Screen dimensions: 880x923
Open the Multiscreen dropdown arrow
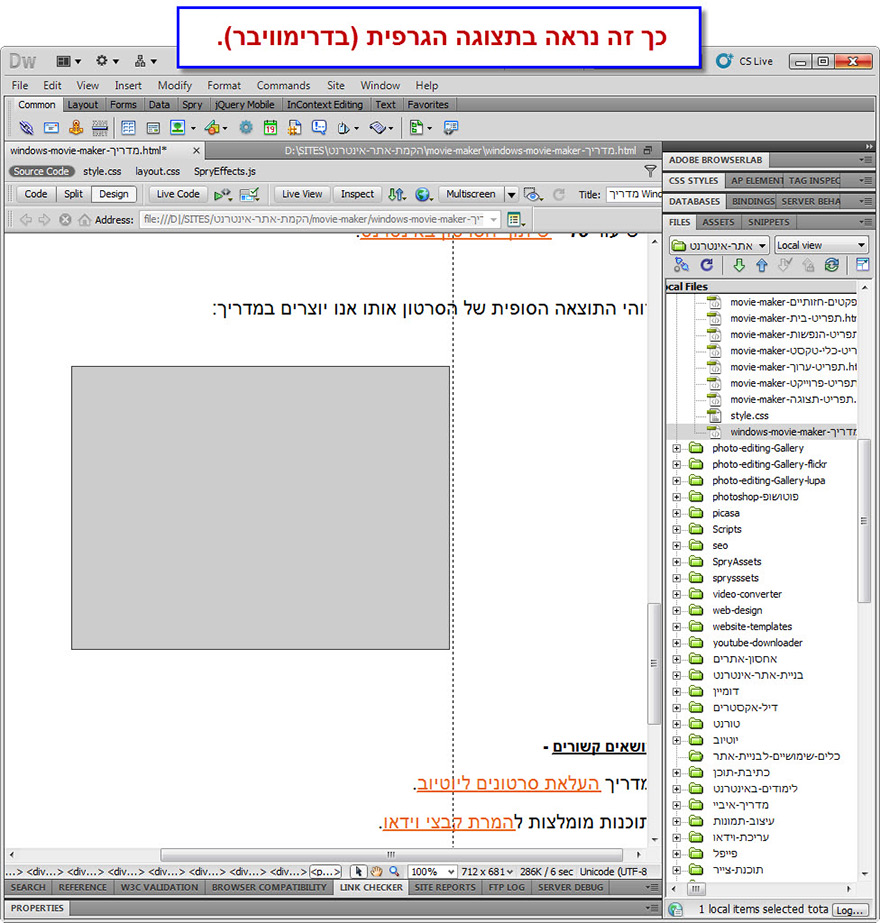click(512, 194)
